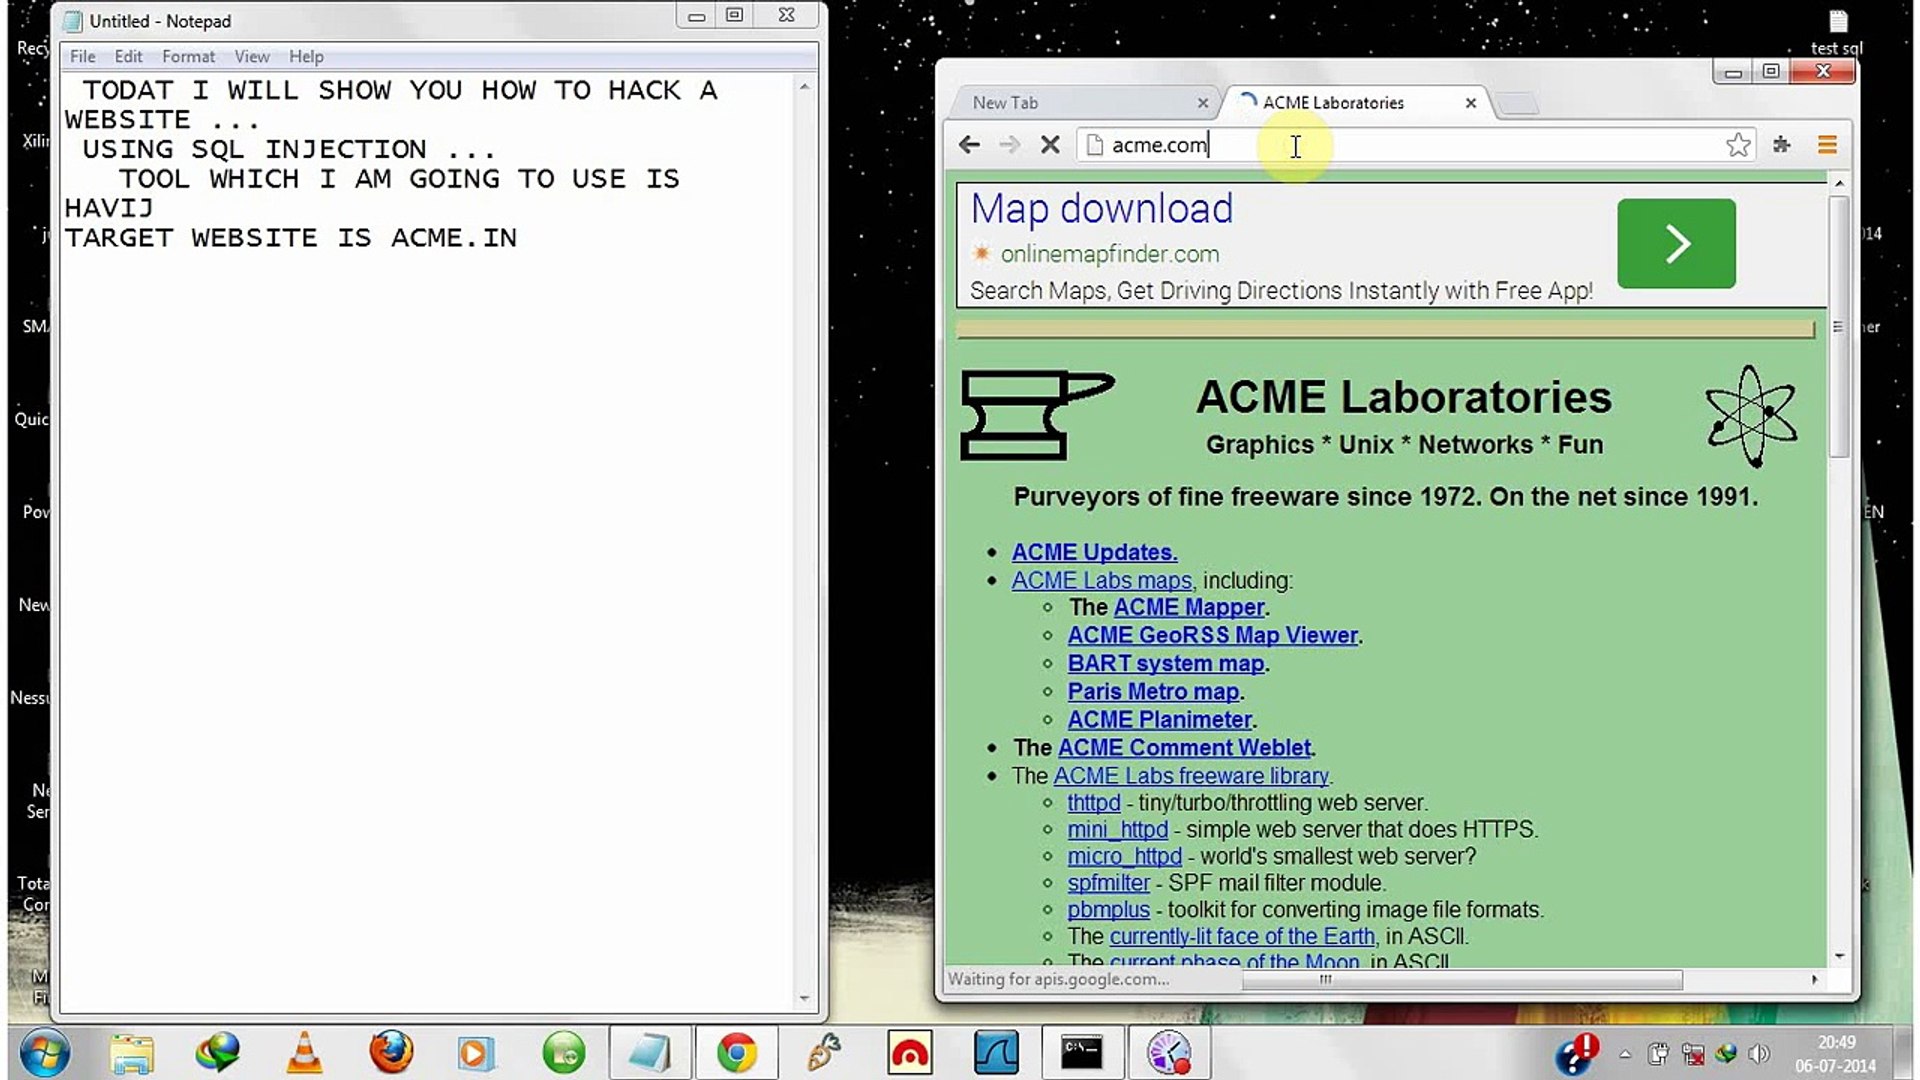Image resolution: width=1920 pixels, height=1080 pixels.
Task: Click the acme.com address bar
Action: (1400, 145)
